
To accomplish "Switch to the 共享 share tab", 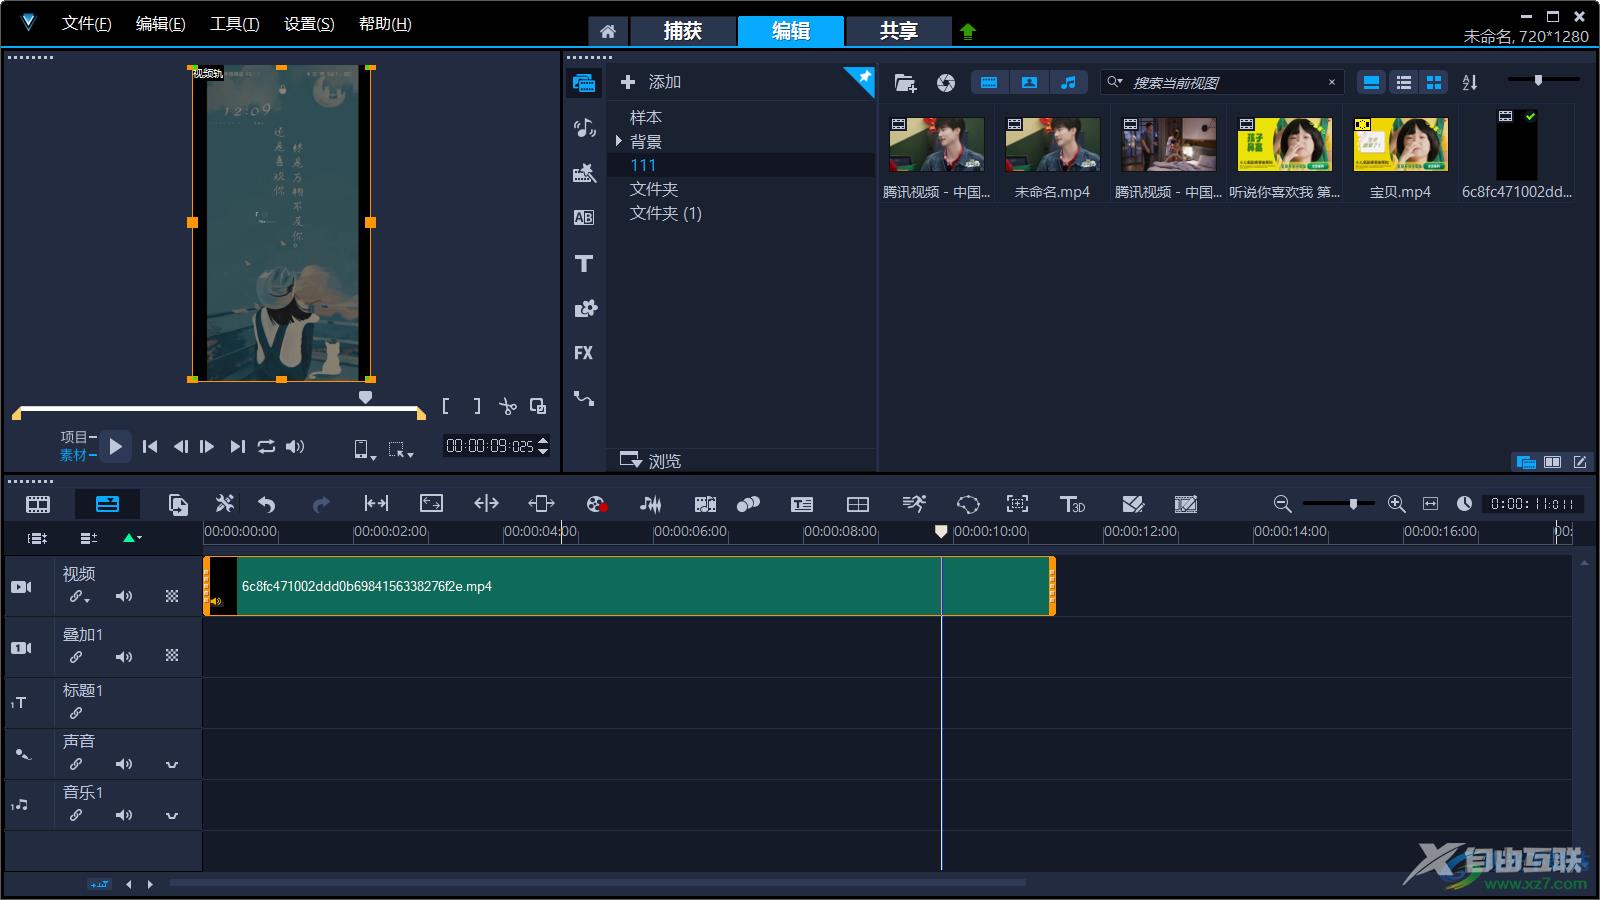I will tap(898, 31).
